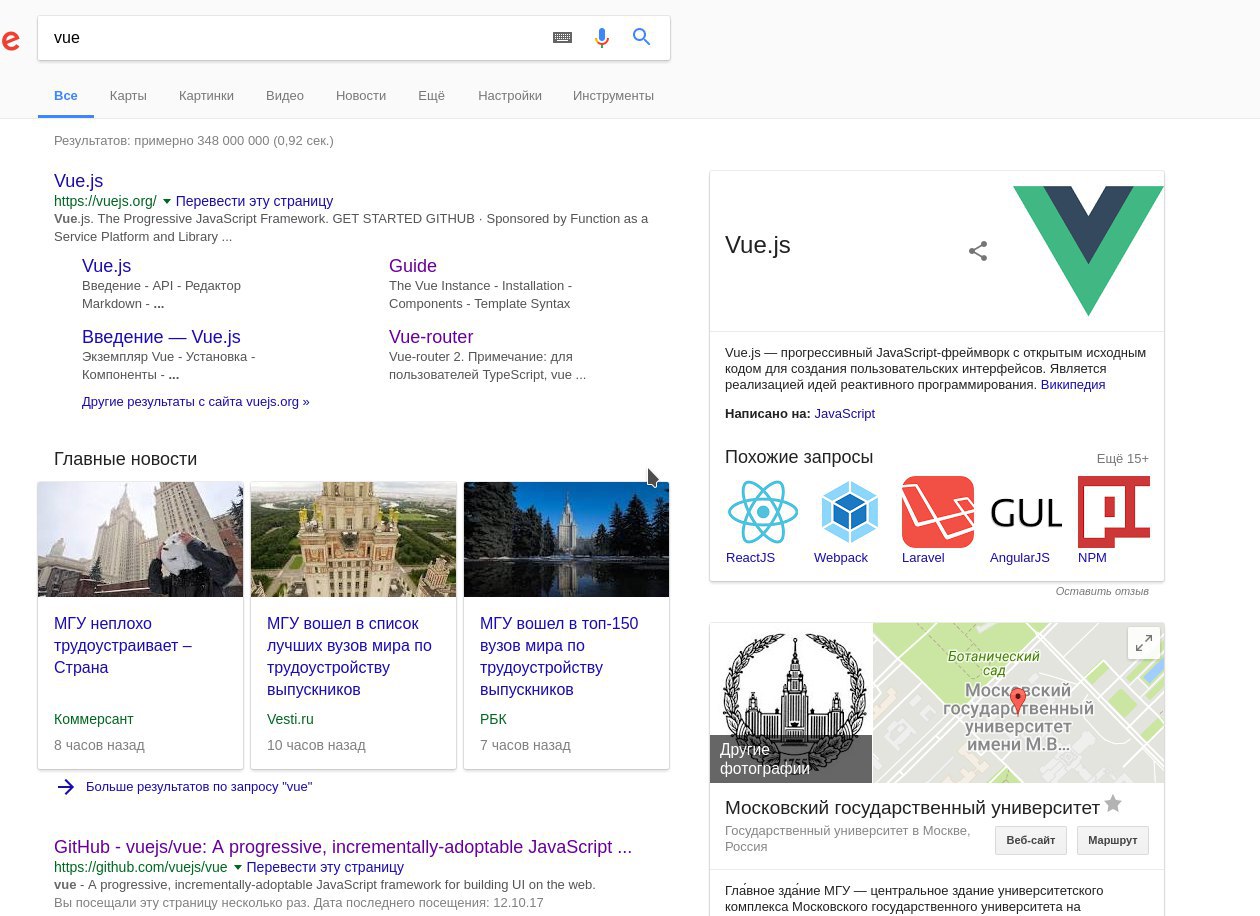Screen dimensions: 1260x916
Task: Start voice search with microphone icon
Action: click(601, 38)
